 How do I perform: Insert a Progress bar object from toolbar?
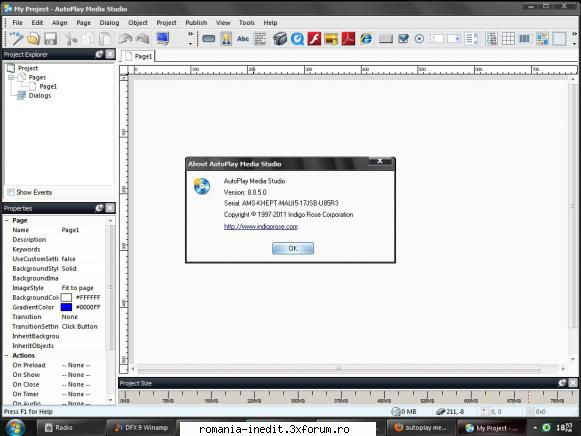tap(524, 39)
